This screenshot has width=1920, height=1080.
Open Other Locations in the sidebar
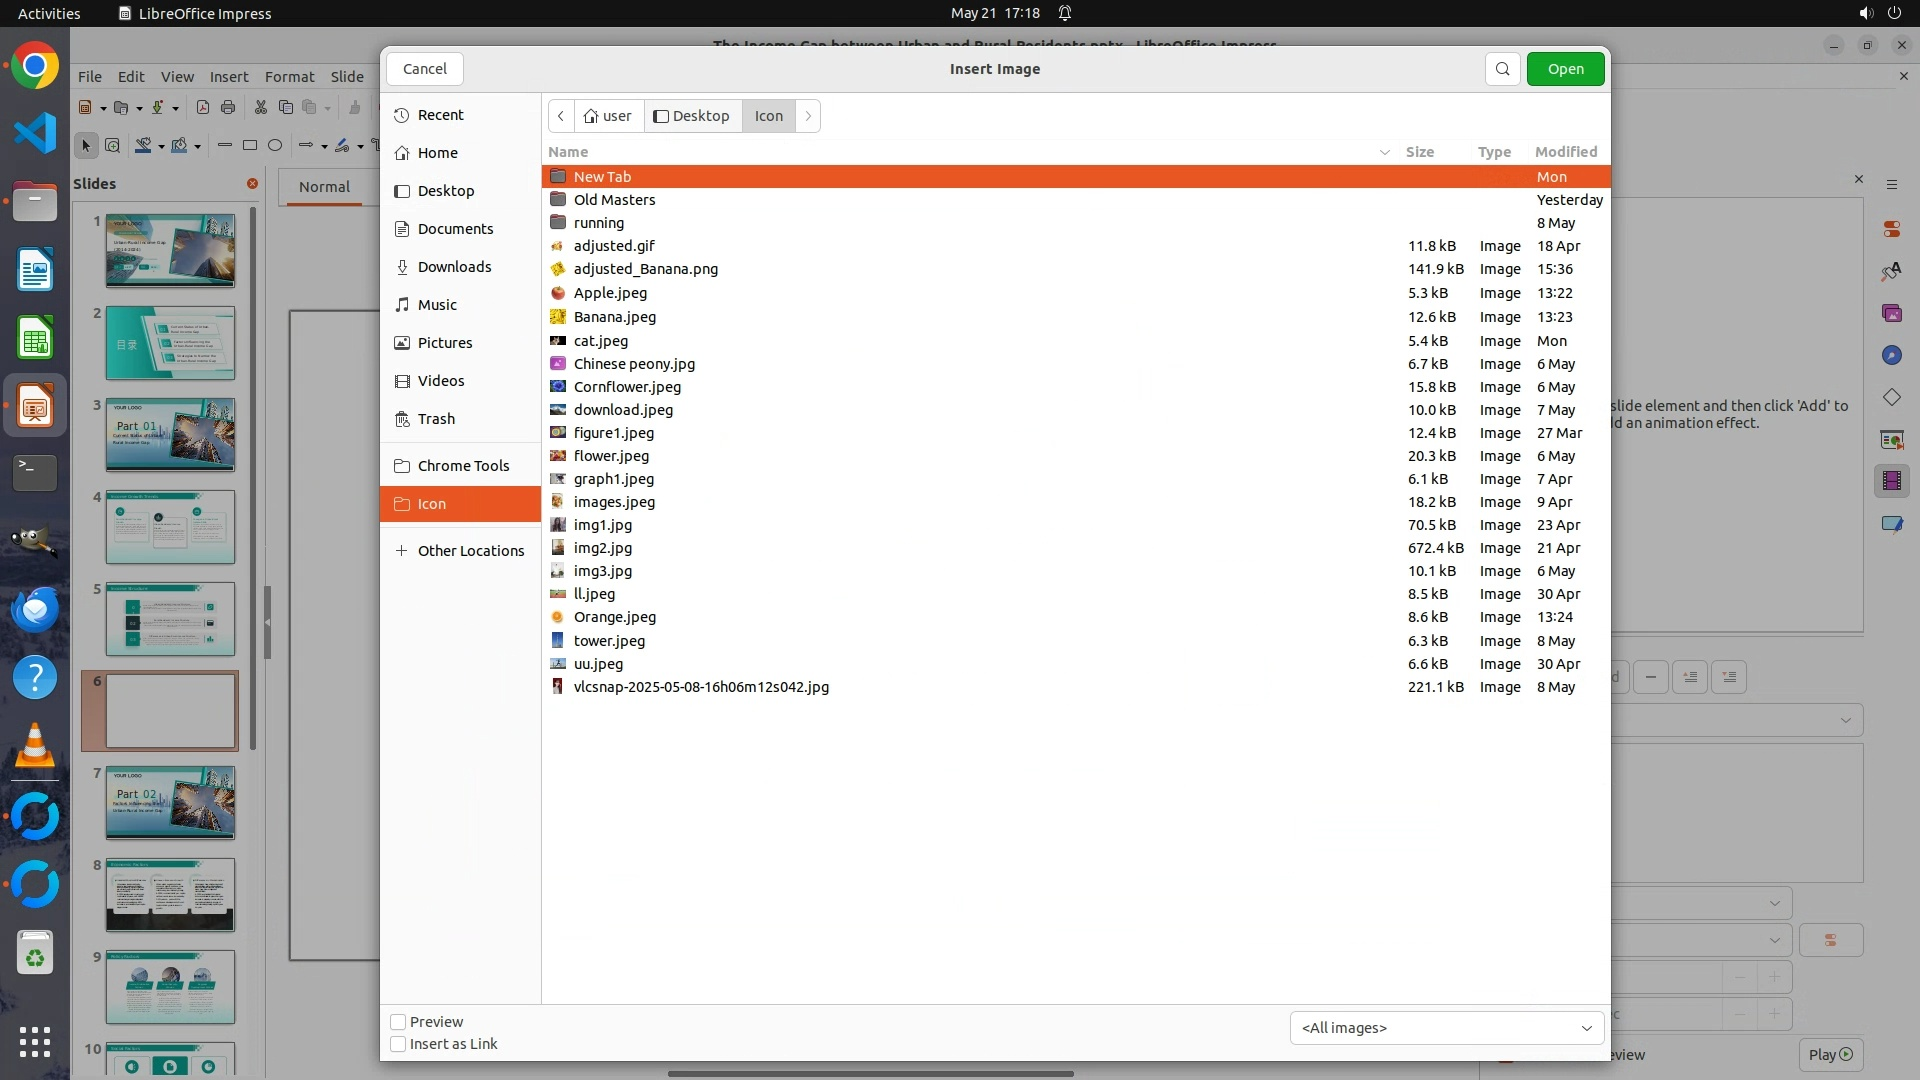tap(470, 551)
